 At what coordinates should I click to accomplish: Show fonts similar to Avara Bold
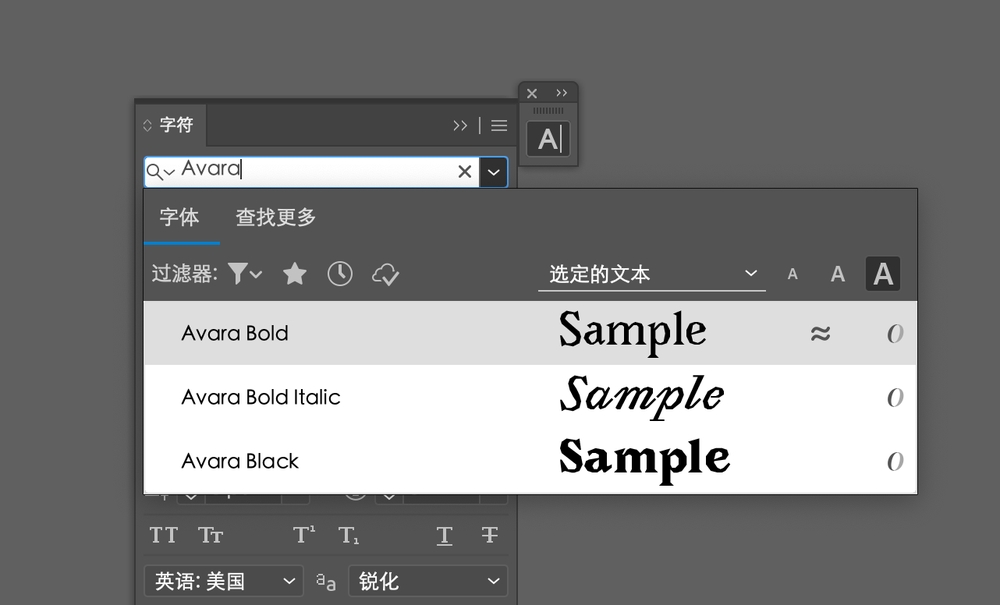(x=820, y=333)
